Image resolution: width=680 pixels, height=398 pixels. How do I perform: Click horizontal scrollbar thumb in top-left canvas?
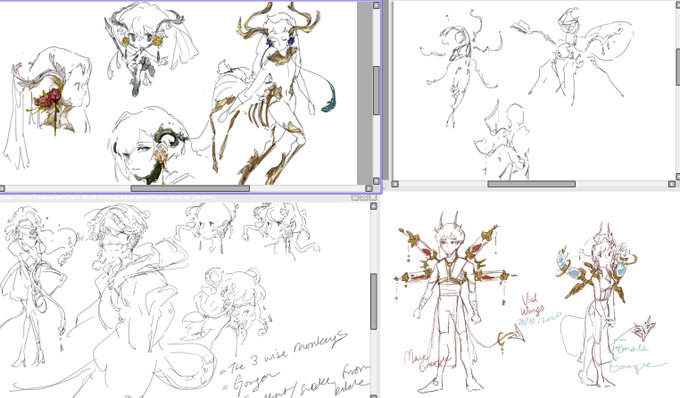coord(190,188)
